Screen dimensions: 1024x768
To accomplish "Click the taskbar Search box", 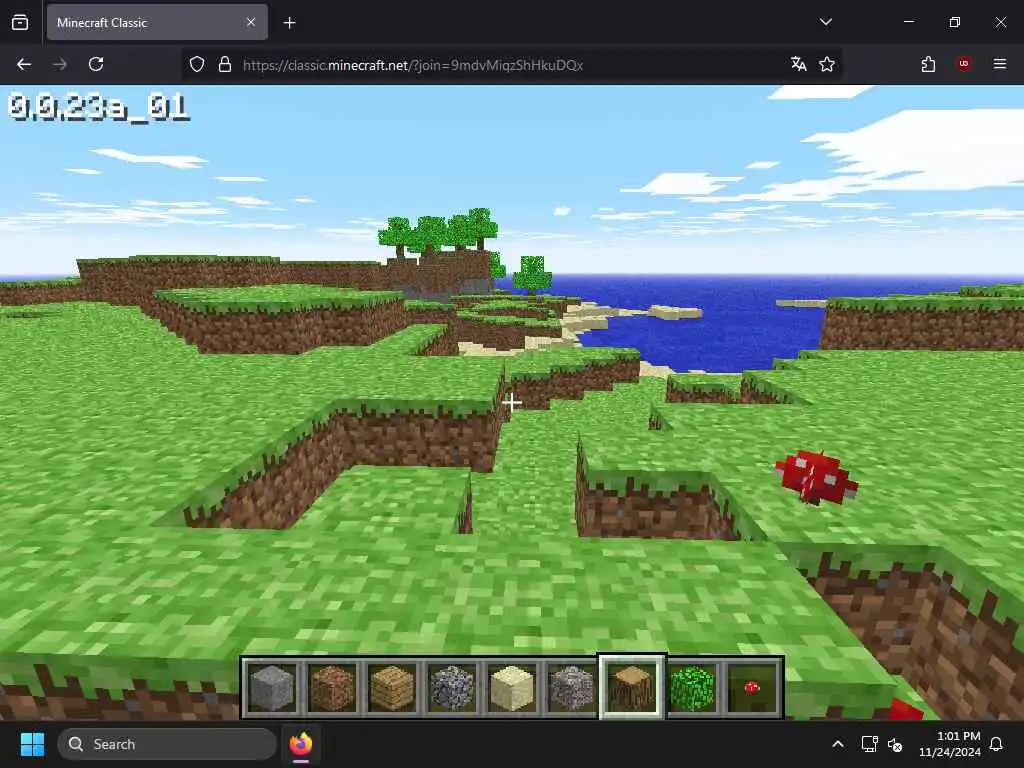I will coord(167,744).
